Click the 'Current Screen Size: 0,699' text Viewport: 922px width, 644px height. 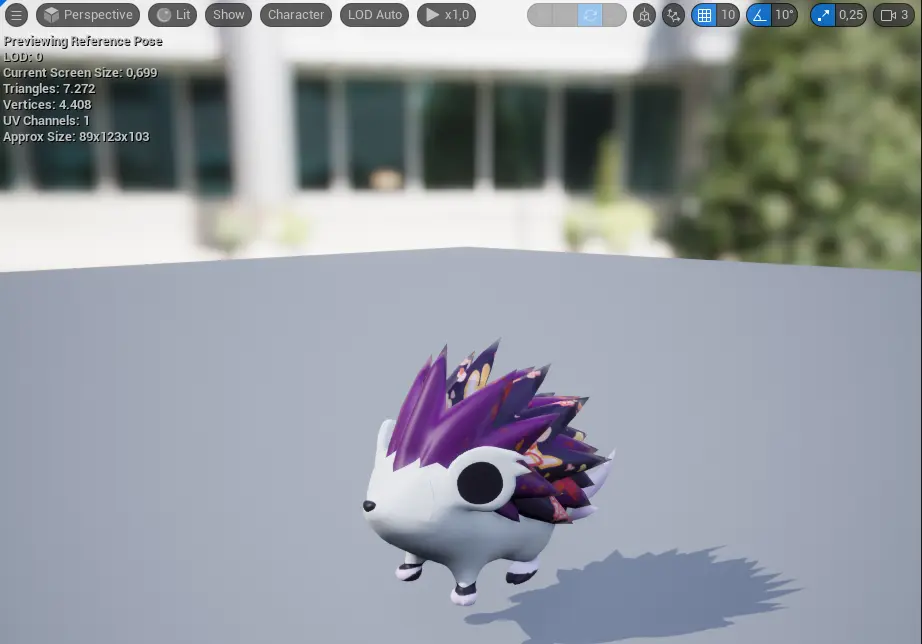coord(80,73)
